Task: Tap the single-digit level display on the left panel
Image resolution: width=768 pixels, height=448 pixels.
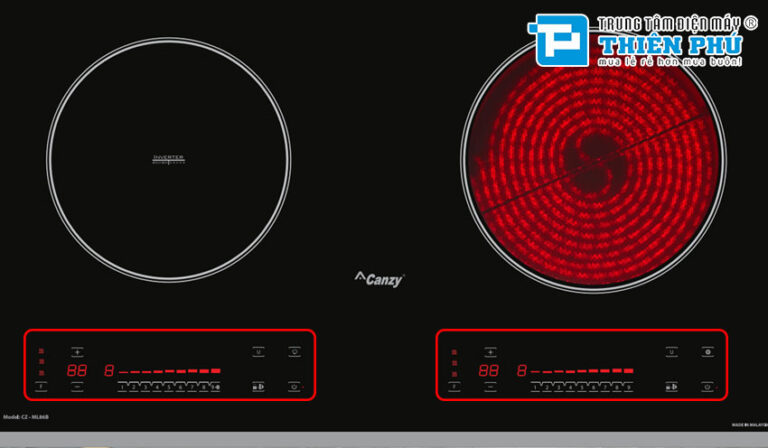Action: pos(109,370)
